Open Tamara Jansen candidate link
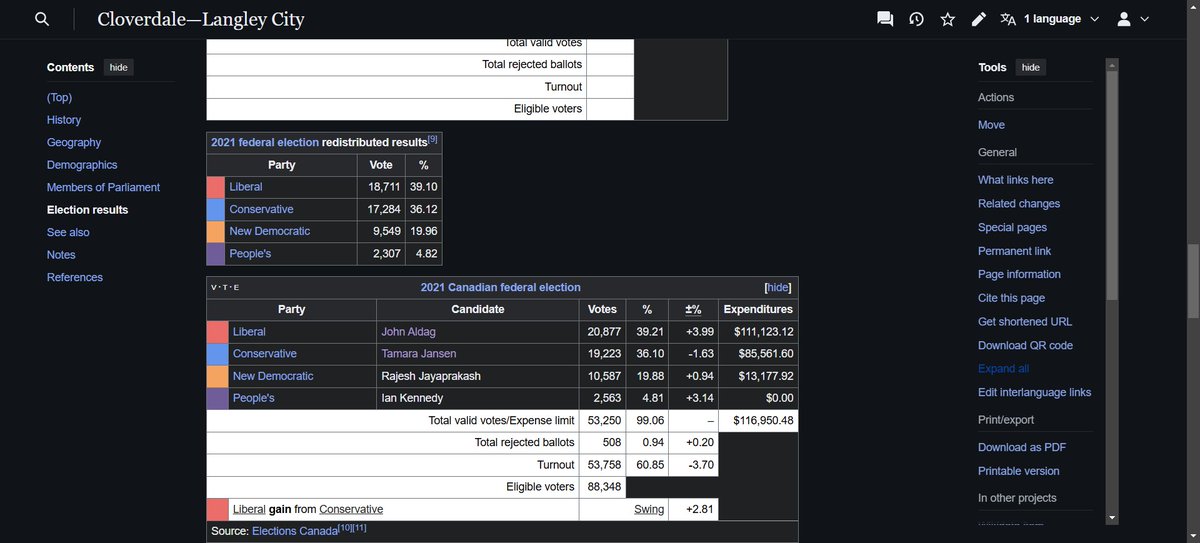 [x=418, y=354]
